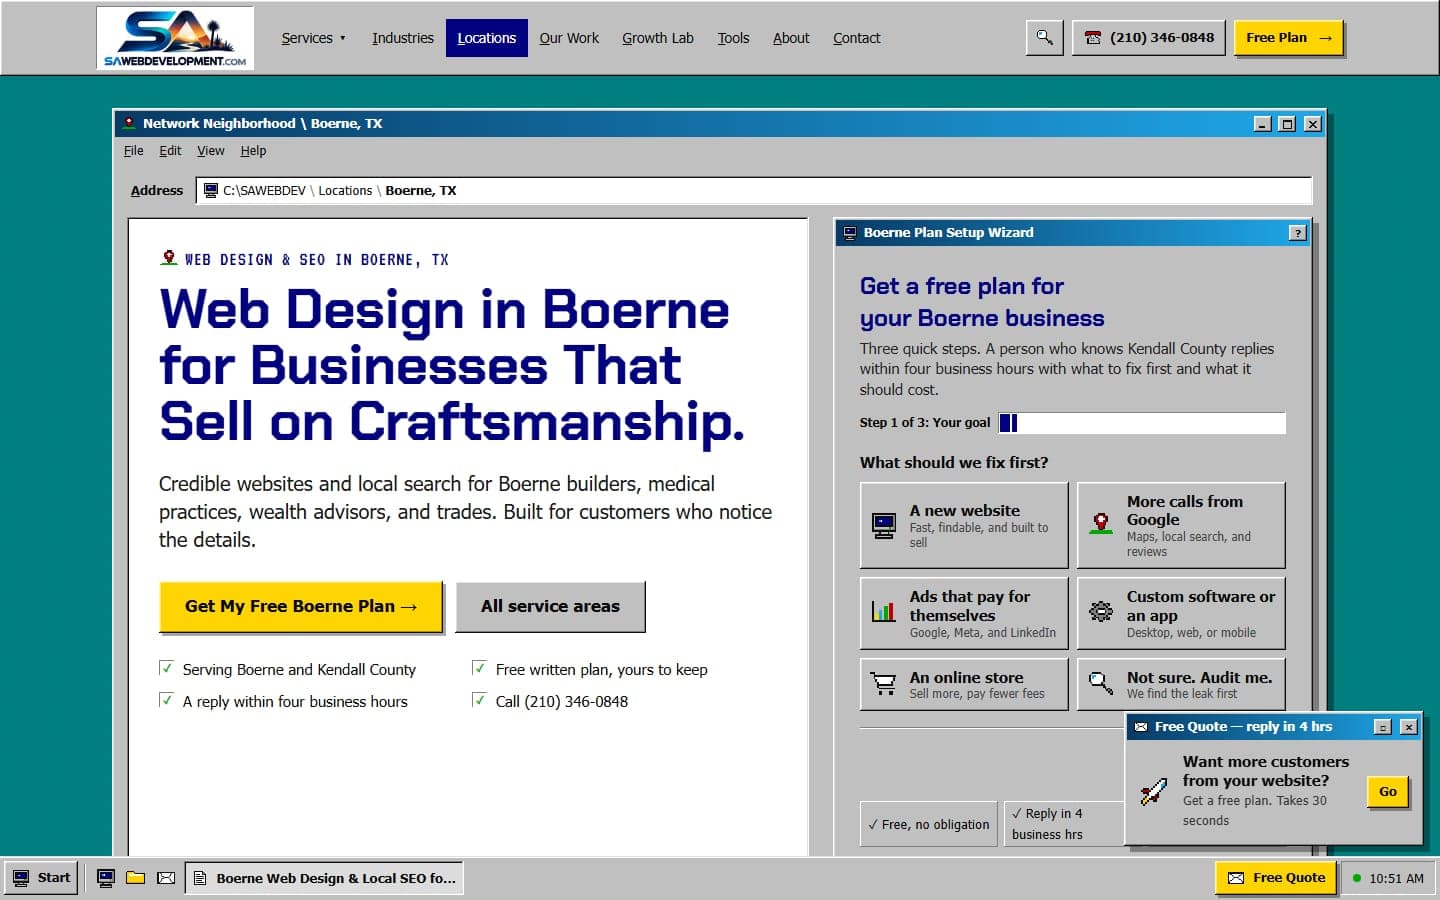Toggle the Call (210) 346-0848 checkbox
1440x900 pixels.
[479, 700]
